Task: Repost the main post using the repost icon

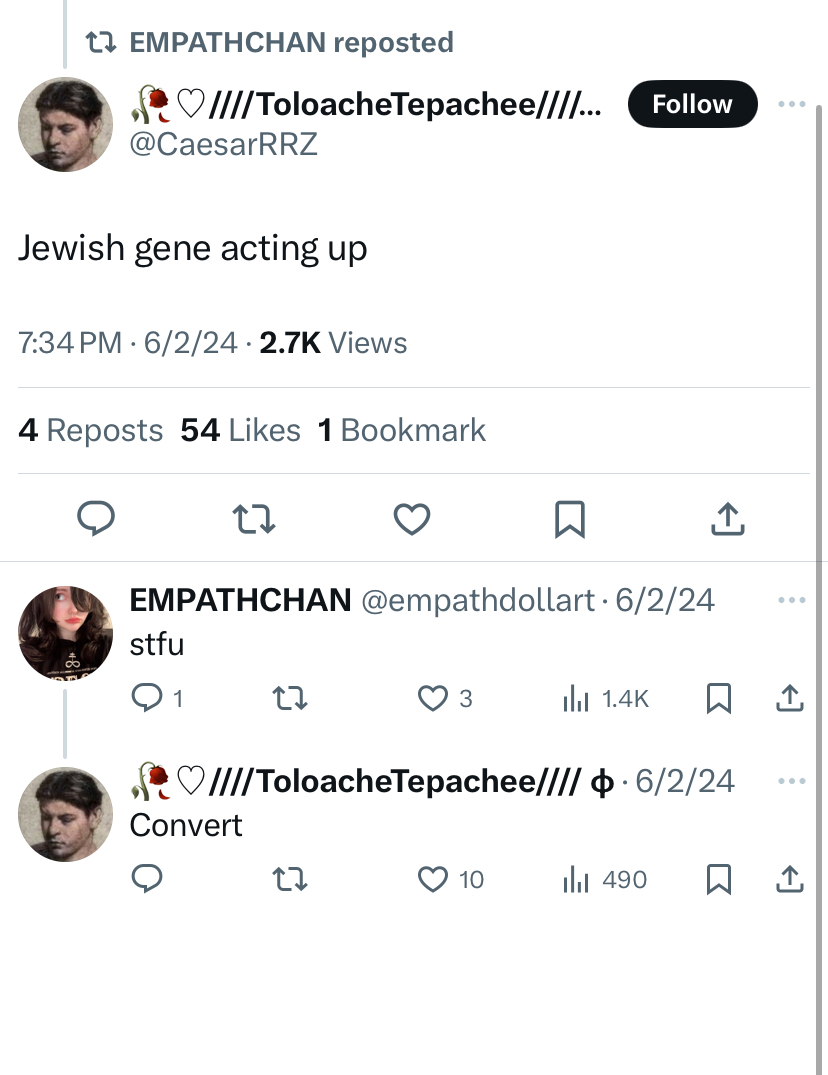Action: [x=254, y=519]
